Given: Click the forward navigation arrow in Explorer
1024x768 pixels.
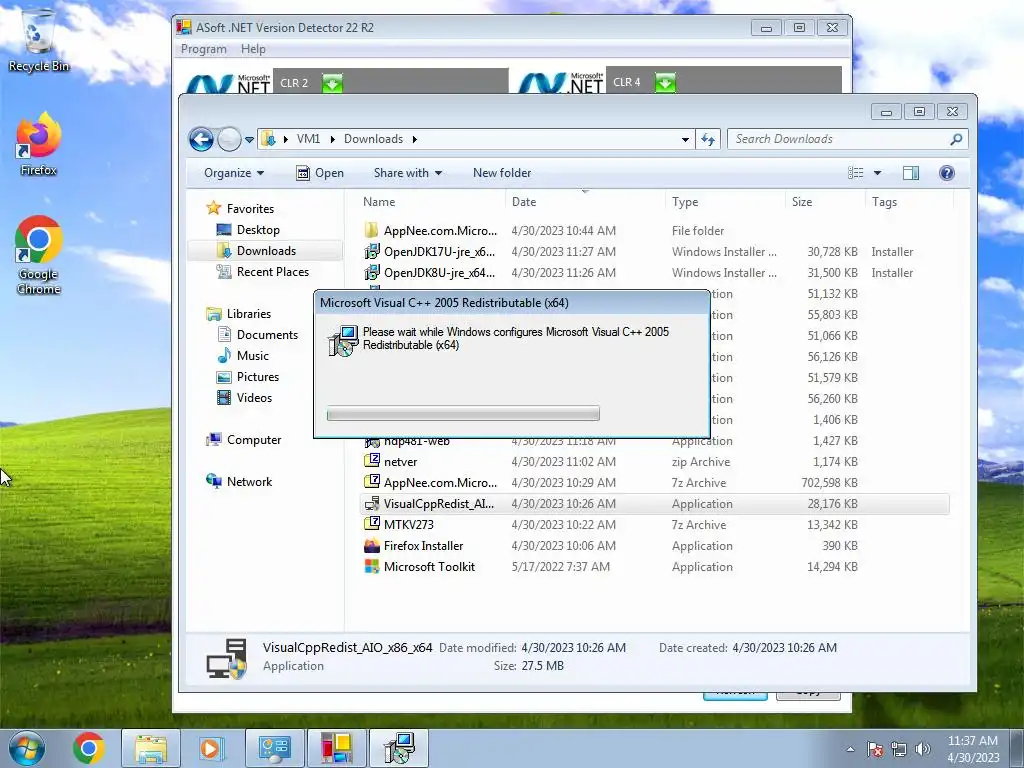Looking at the screenshot, I should point(229,139).
